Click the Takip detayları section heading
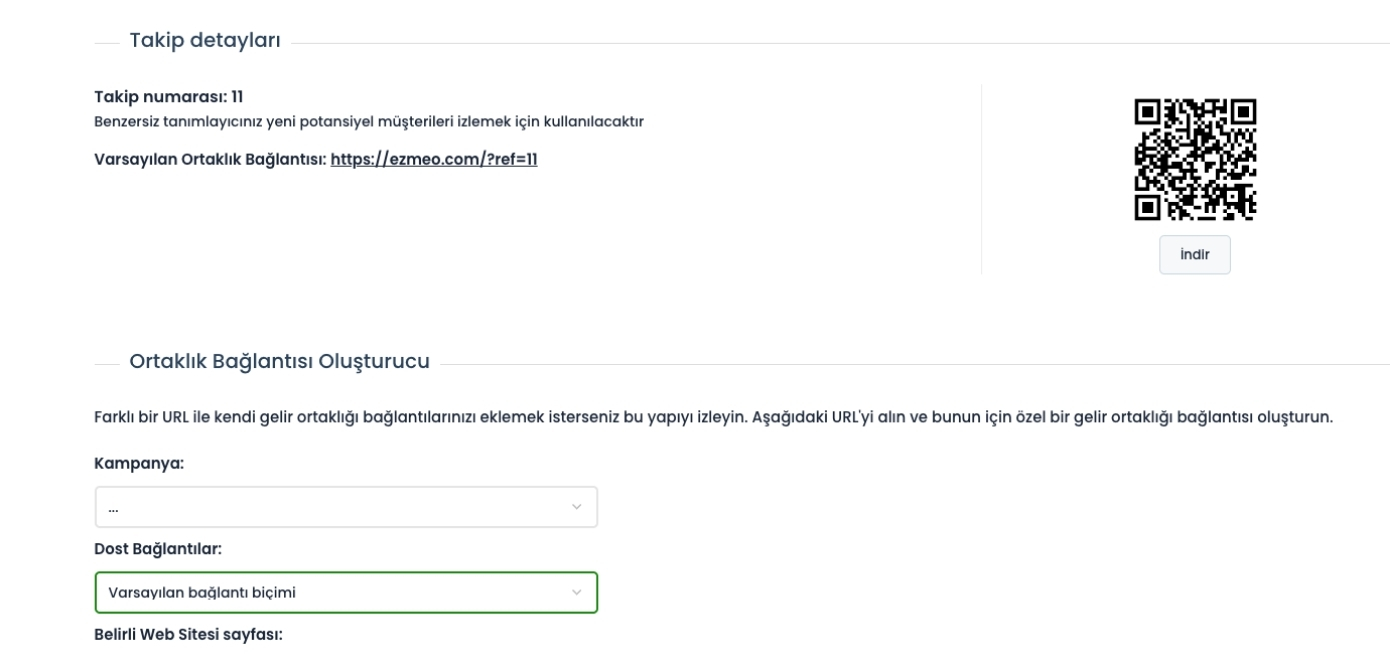The width and height of the screenshot is (1390, 654). 205,40
